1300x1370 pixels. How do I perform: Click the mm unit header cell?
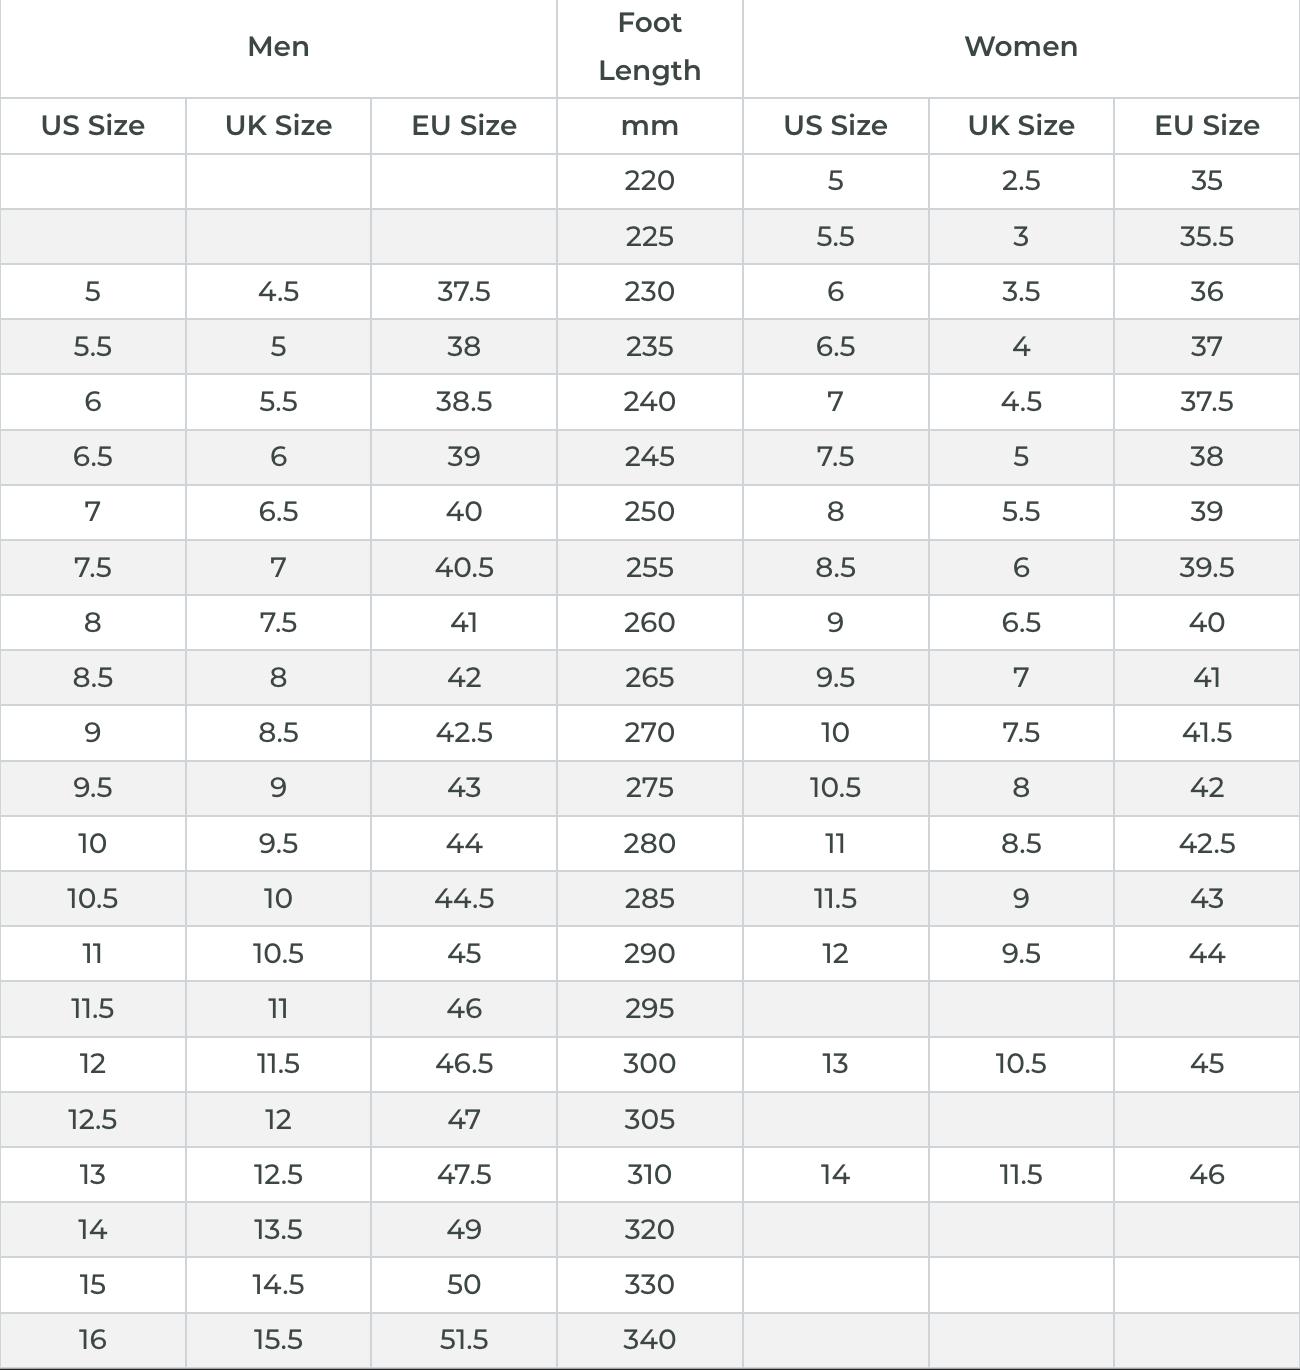[649, 126]
